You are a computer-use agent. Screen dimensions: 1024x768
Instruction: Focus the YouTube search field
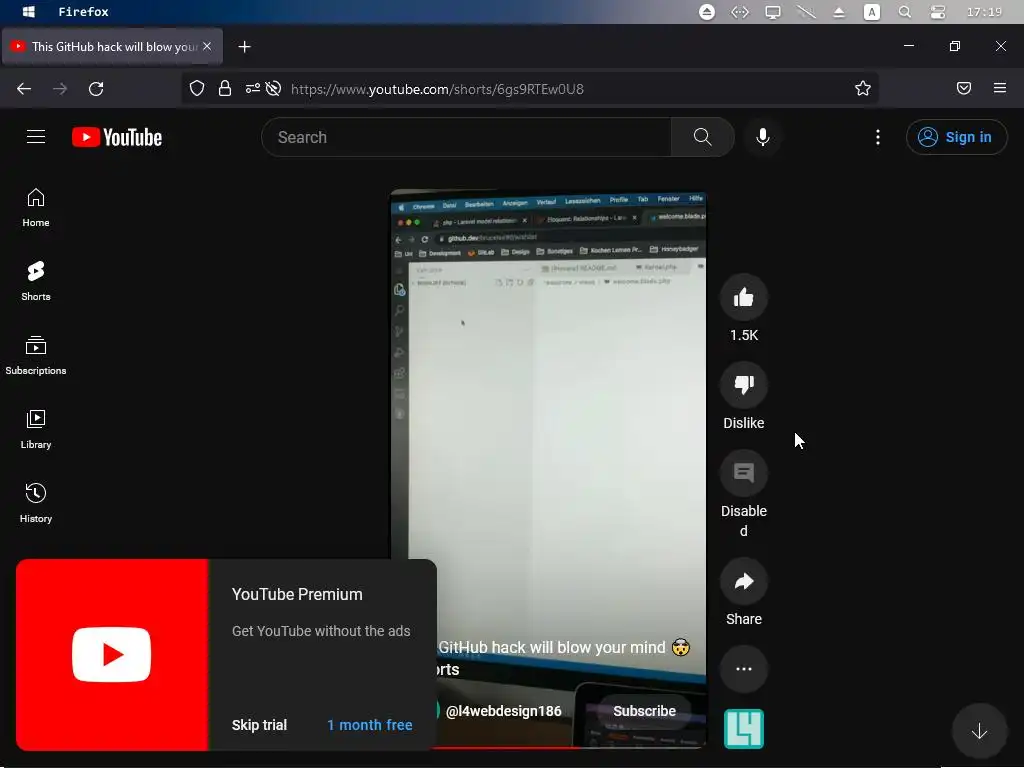466,137
